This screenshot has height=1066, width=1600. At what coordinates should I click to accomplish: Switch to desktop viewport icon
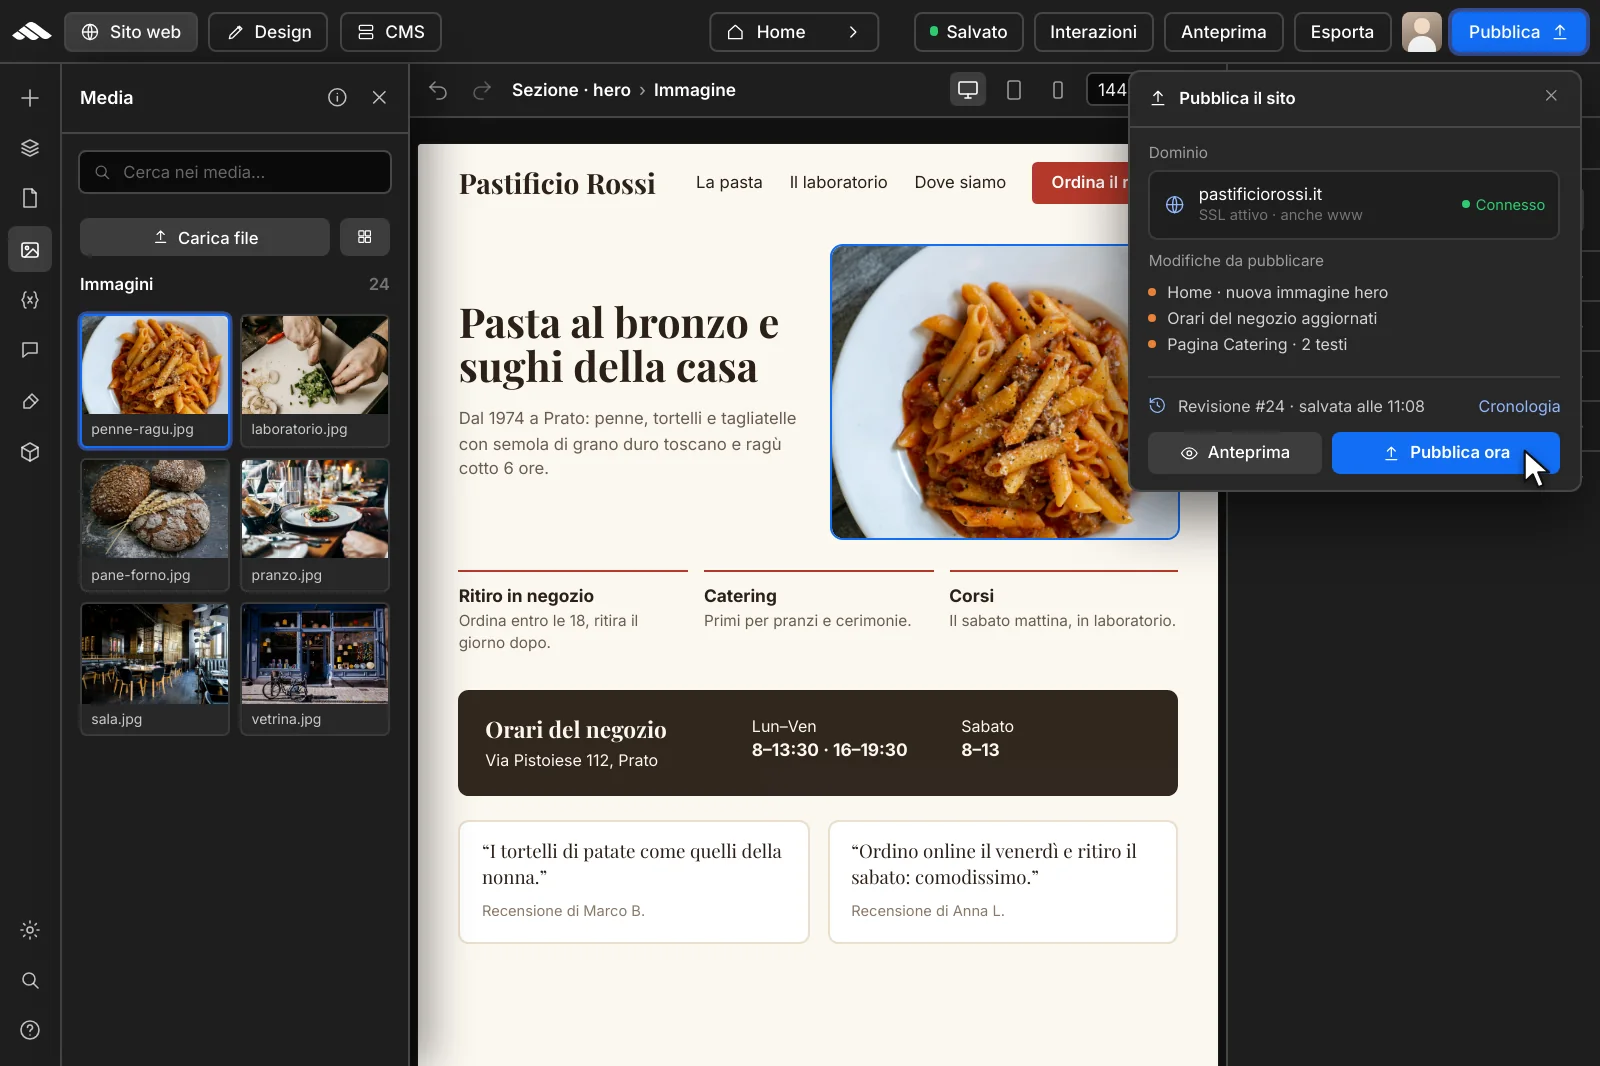tap(968, 90)
